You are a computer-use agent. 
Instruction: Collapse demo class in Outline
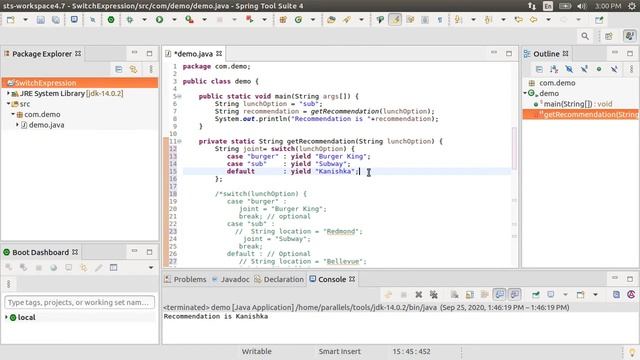click(525, 93)
